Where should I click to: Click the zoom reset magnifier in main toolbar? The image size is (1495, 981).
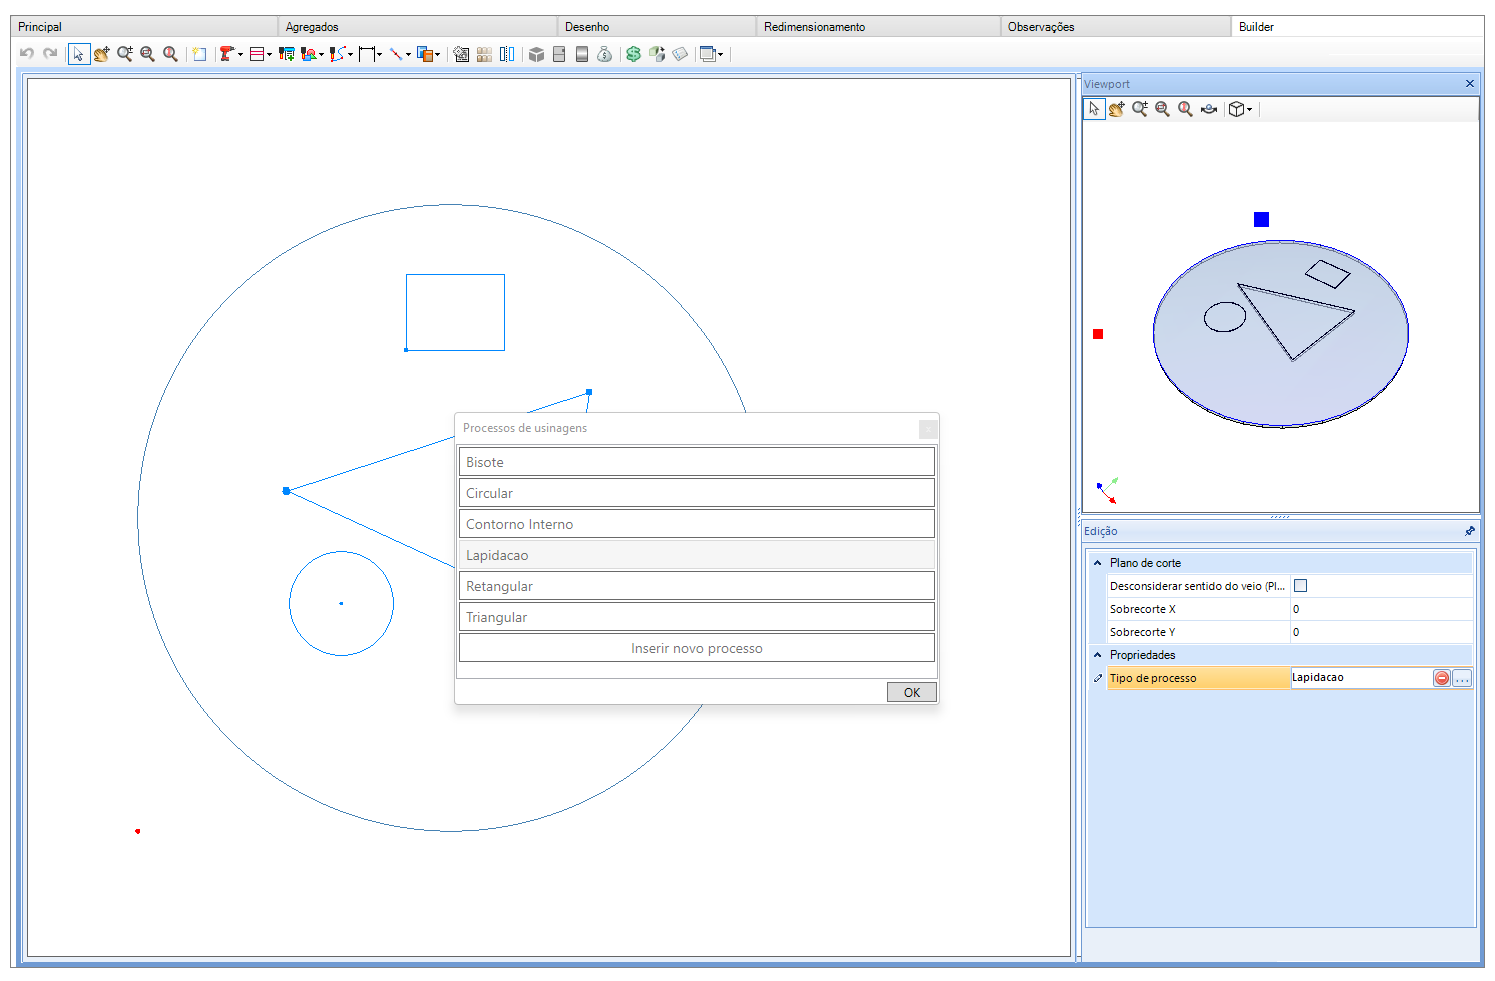171,54
